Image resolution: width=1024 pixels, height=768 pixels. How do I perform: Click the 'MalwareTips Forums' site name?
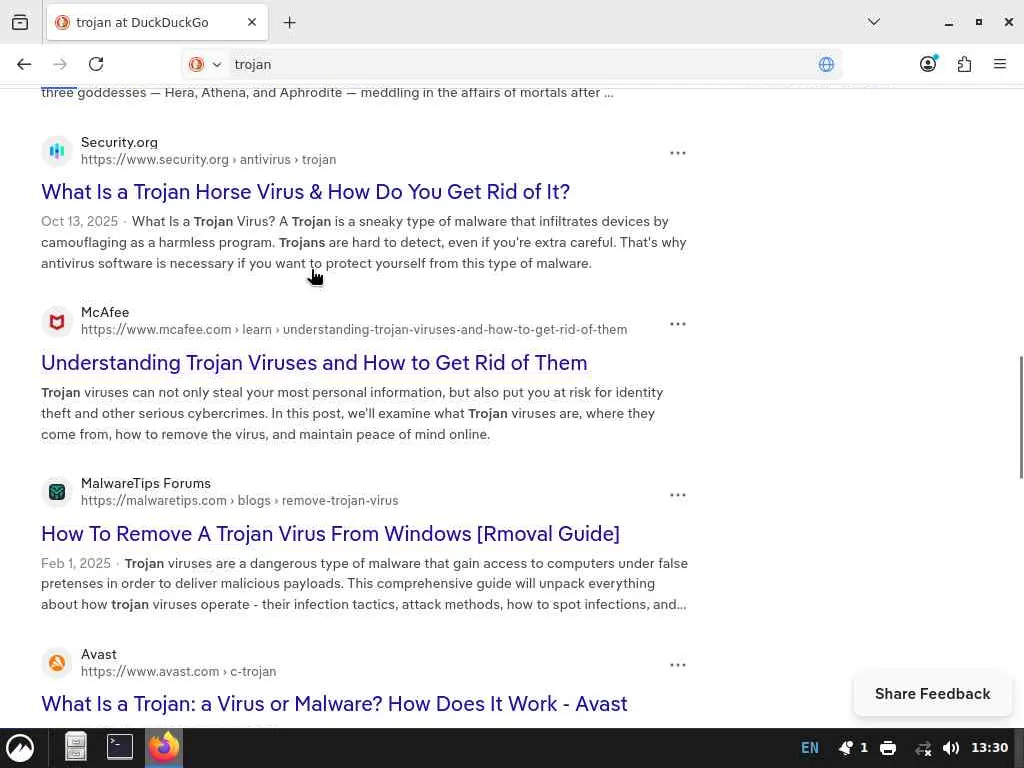pyautogui.click(x=146, y=483)
